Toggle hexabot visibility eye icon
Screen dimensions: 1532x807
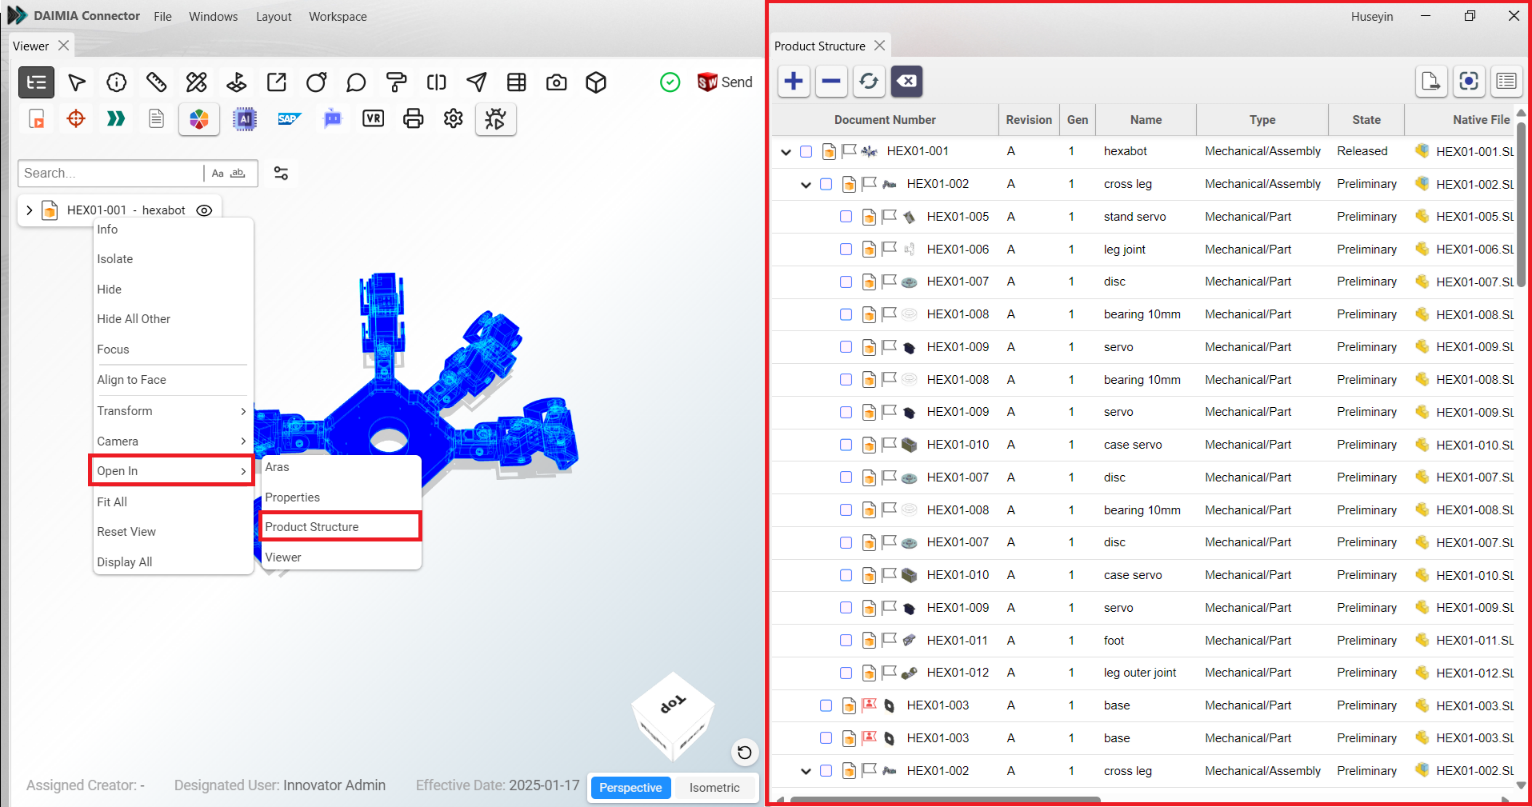point(204,211)
